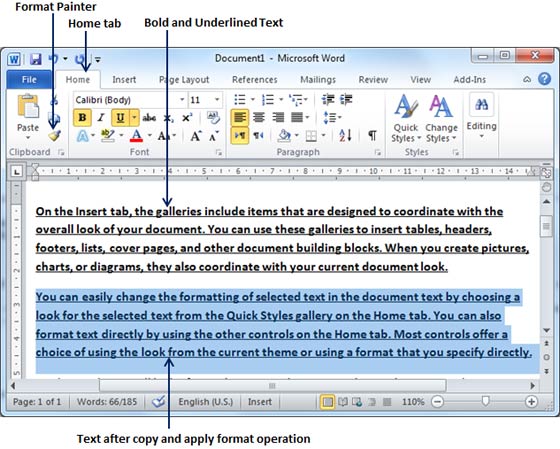Viewport: 560px width, 449px height.
Task: Toggle right-to-left text direction
Action: [x=258, y=135]
